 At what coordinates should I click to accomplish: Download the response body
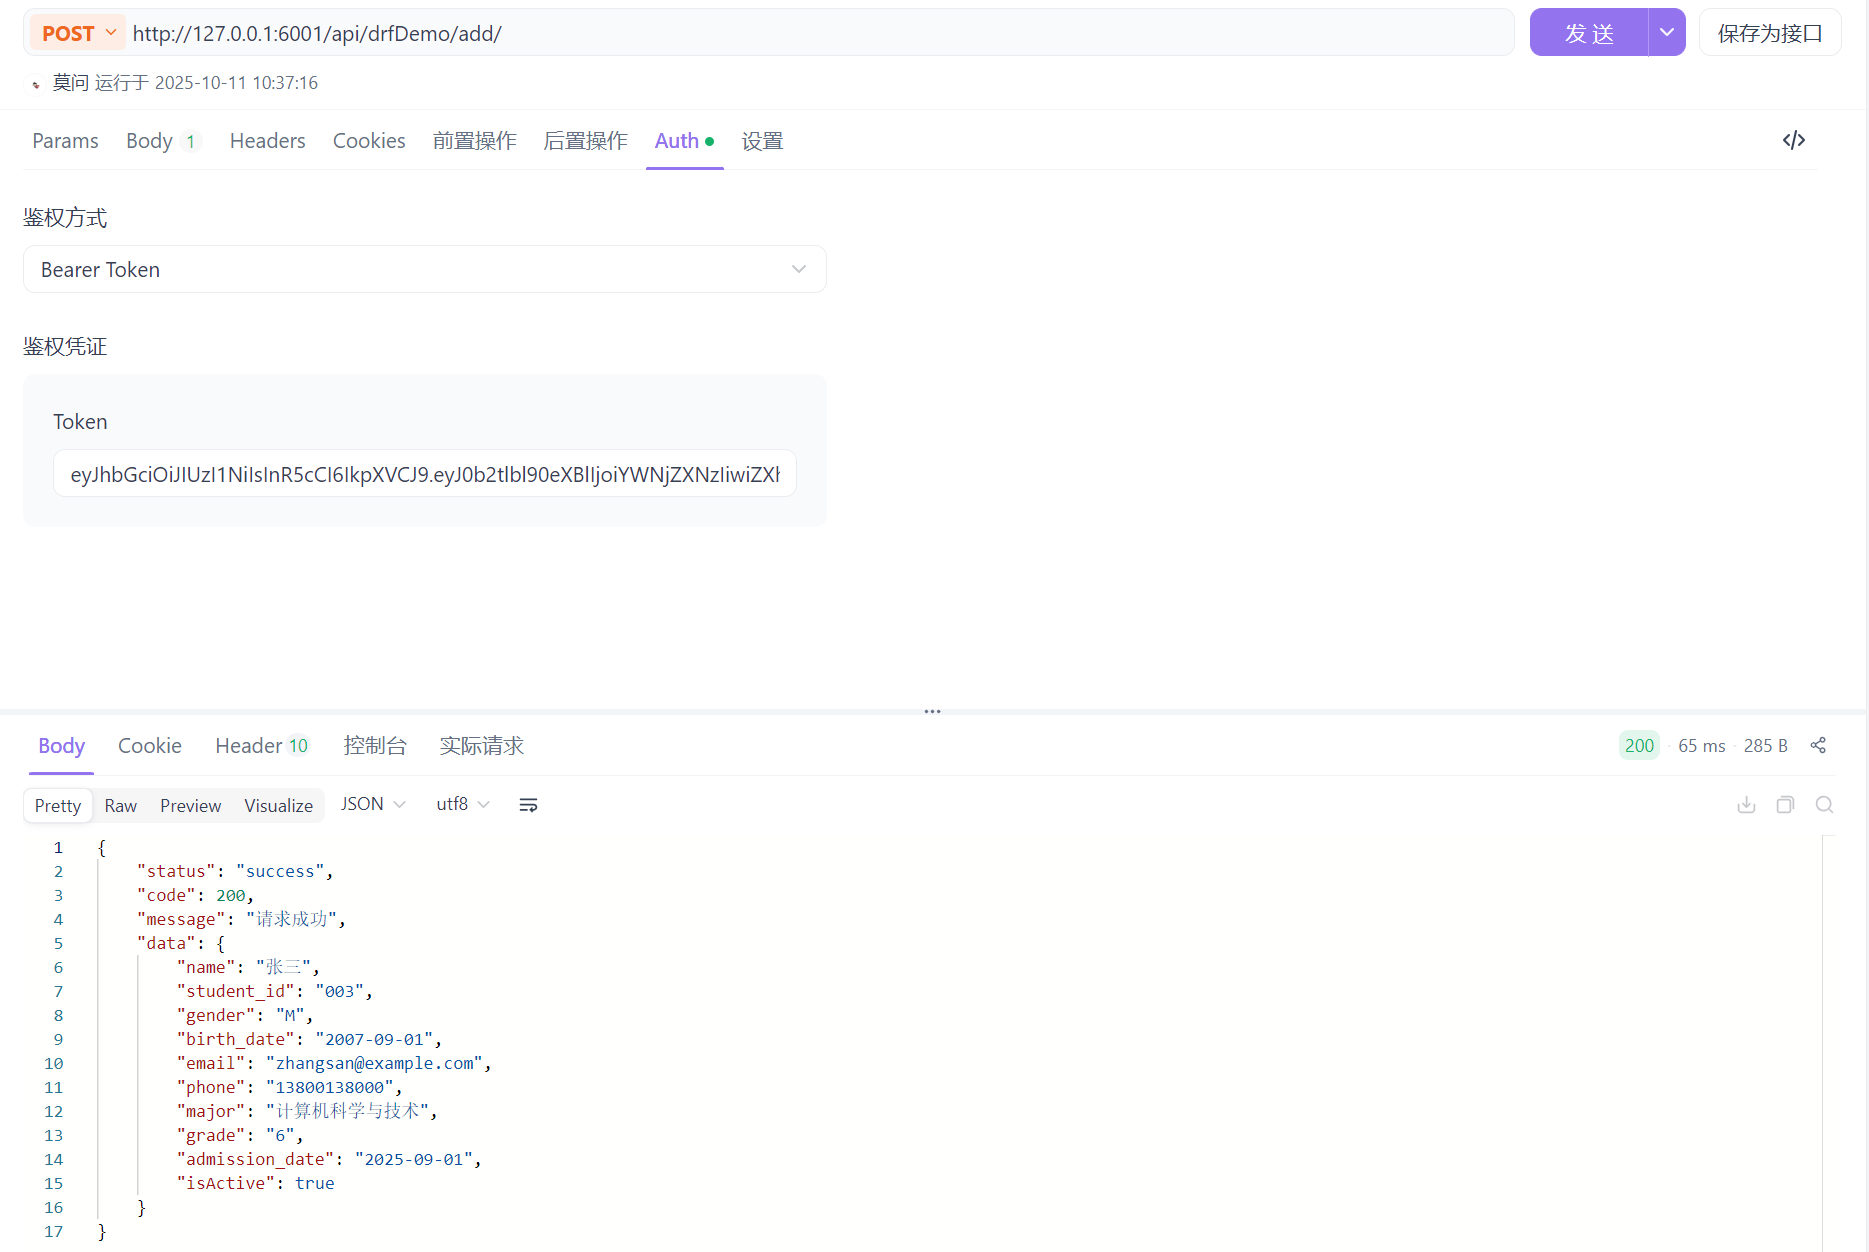coord(1746,805)
